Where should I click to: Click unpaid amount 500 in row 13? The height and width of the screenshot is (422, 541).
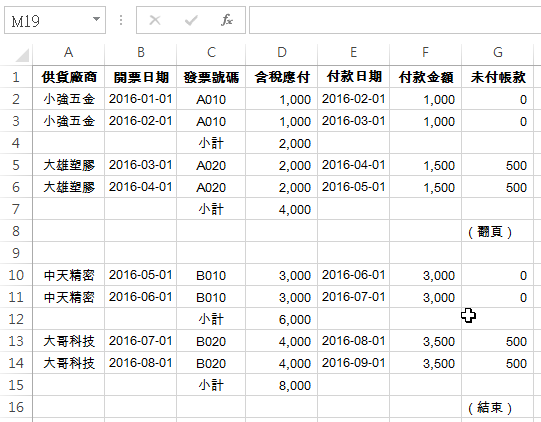coord(498,341)
